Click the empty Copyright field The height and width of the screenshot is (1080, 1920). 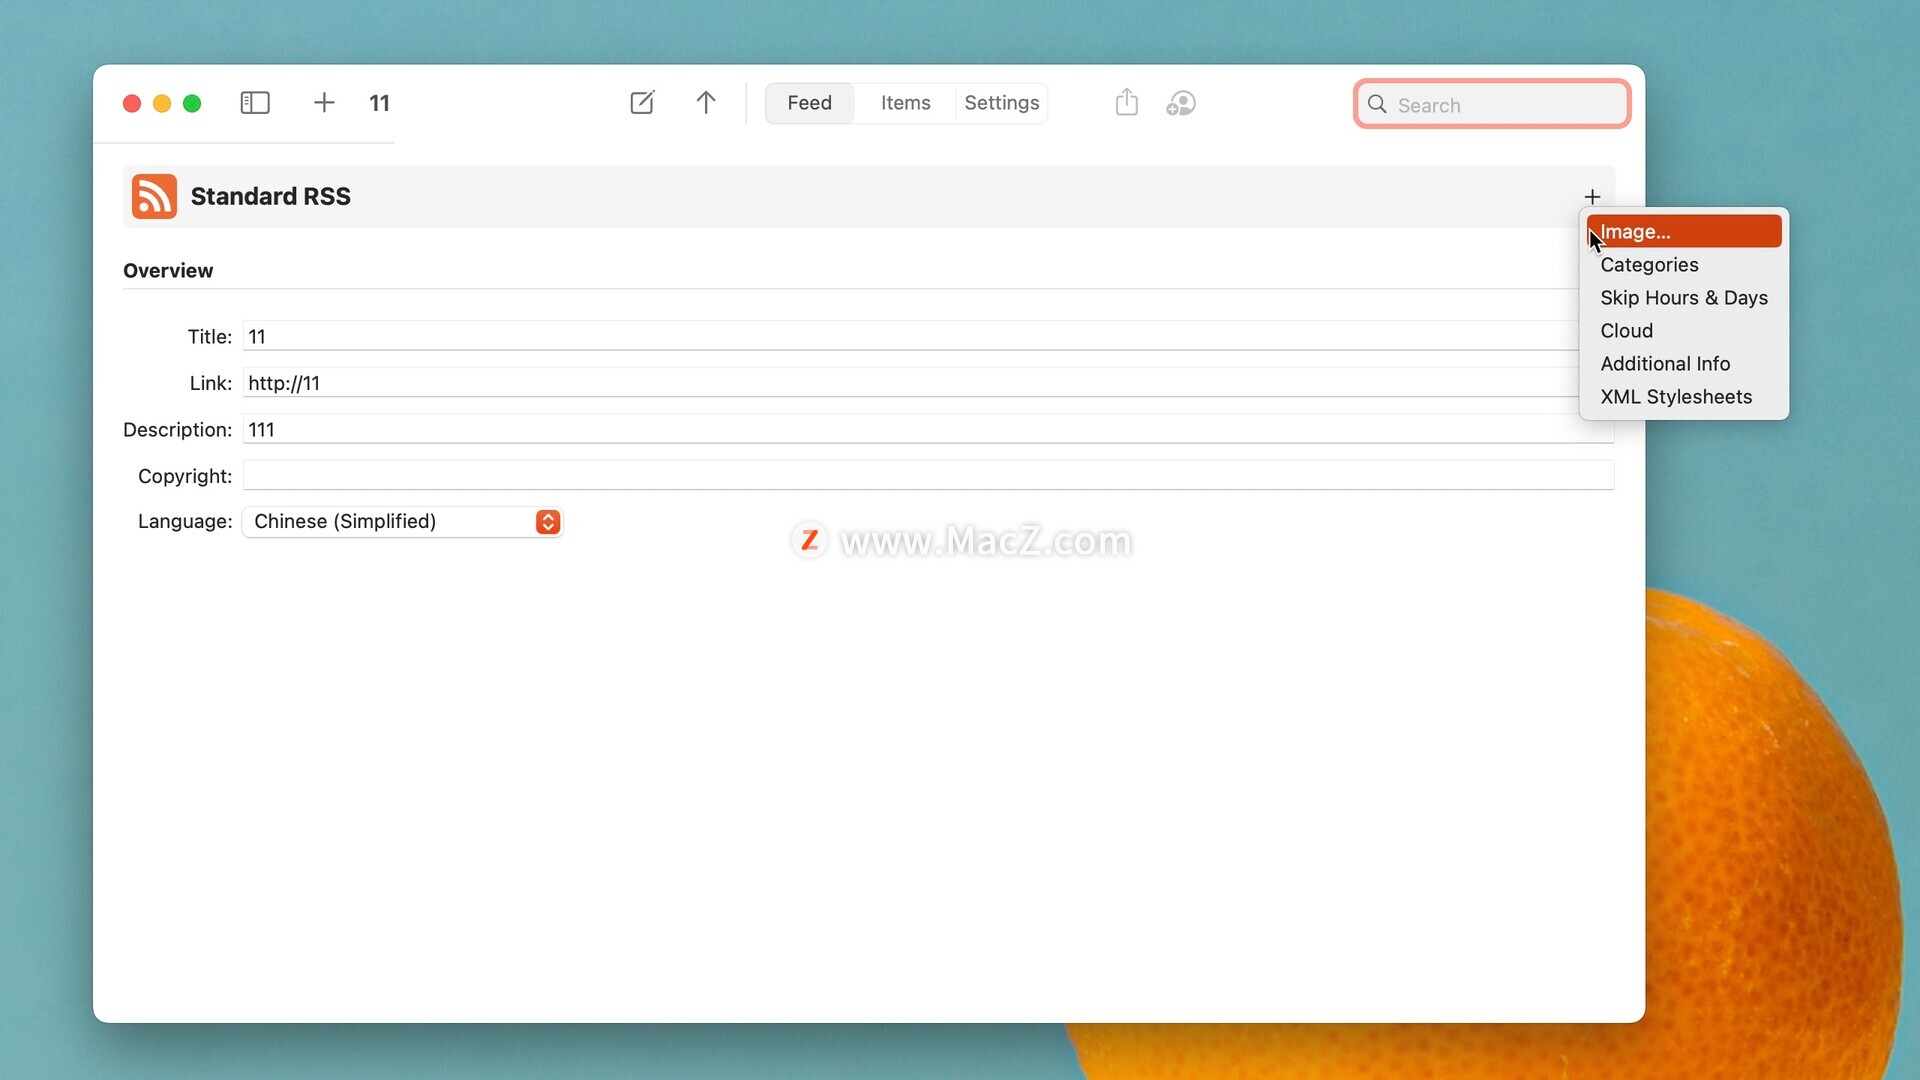[928, 475]
